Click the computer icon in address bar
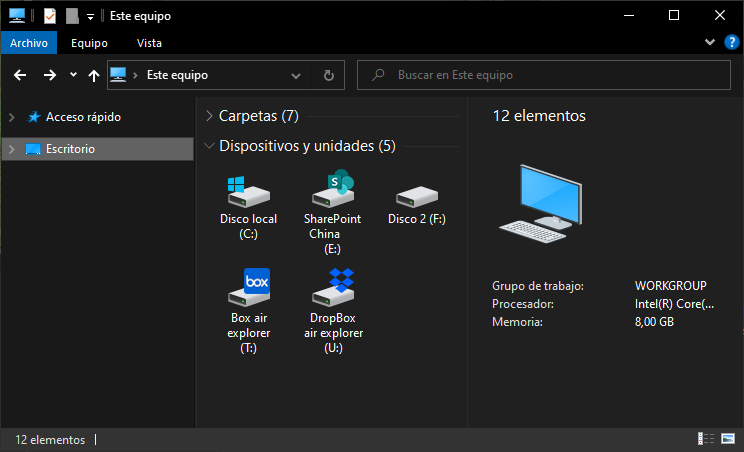The width and height of the screenshot is (744, 452). (118, 74)
